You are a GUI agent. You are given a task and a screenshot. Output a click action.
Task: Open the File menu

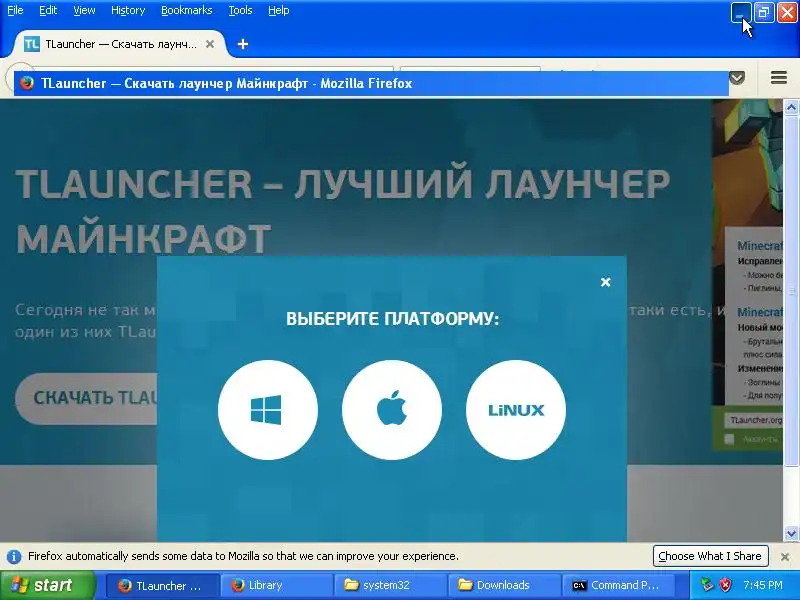[x=15, y=10]
